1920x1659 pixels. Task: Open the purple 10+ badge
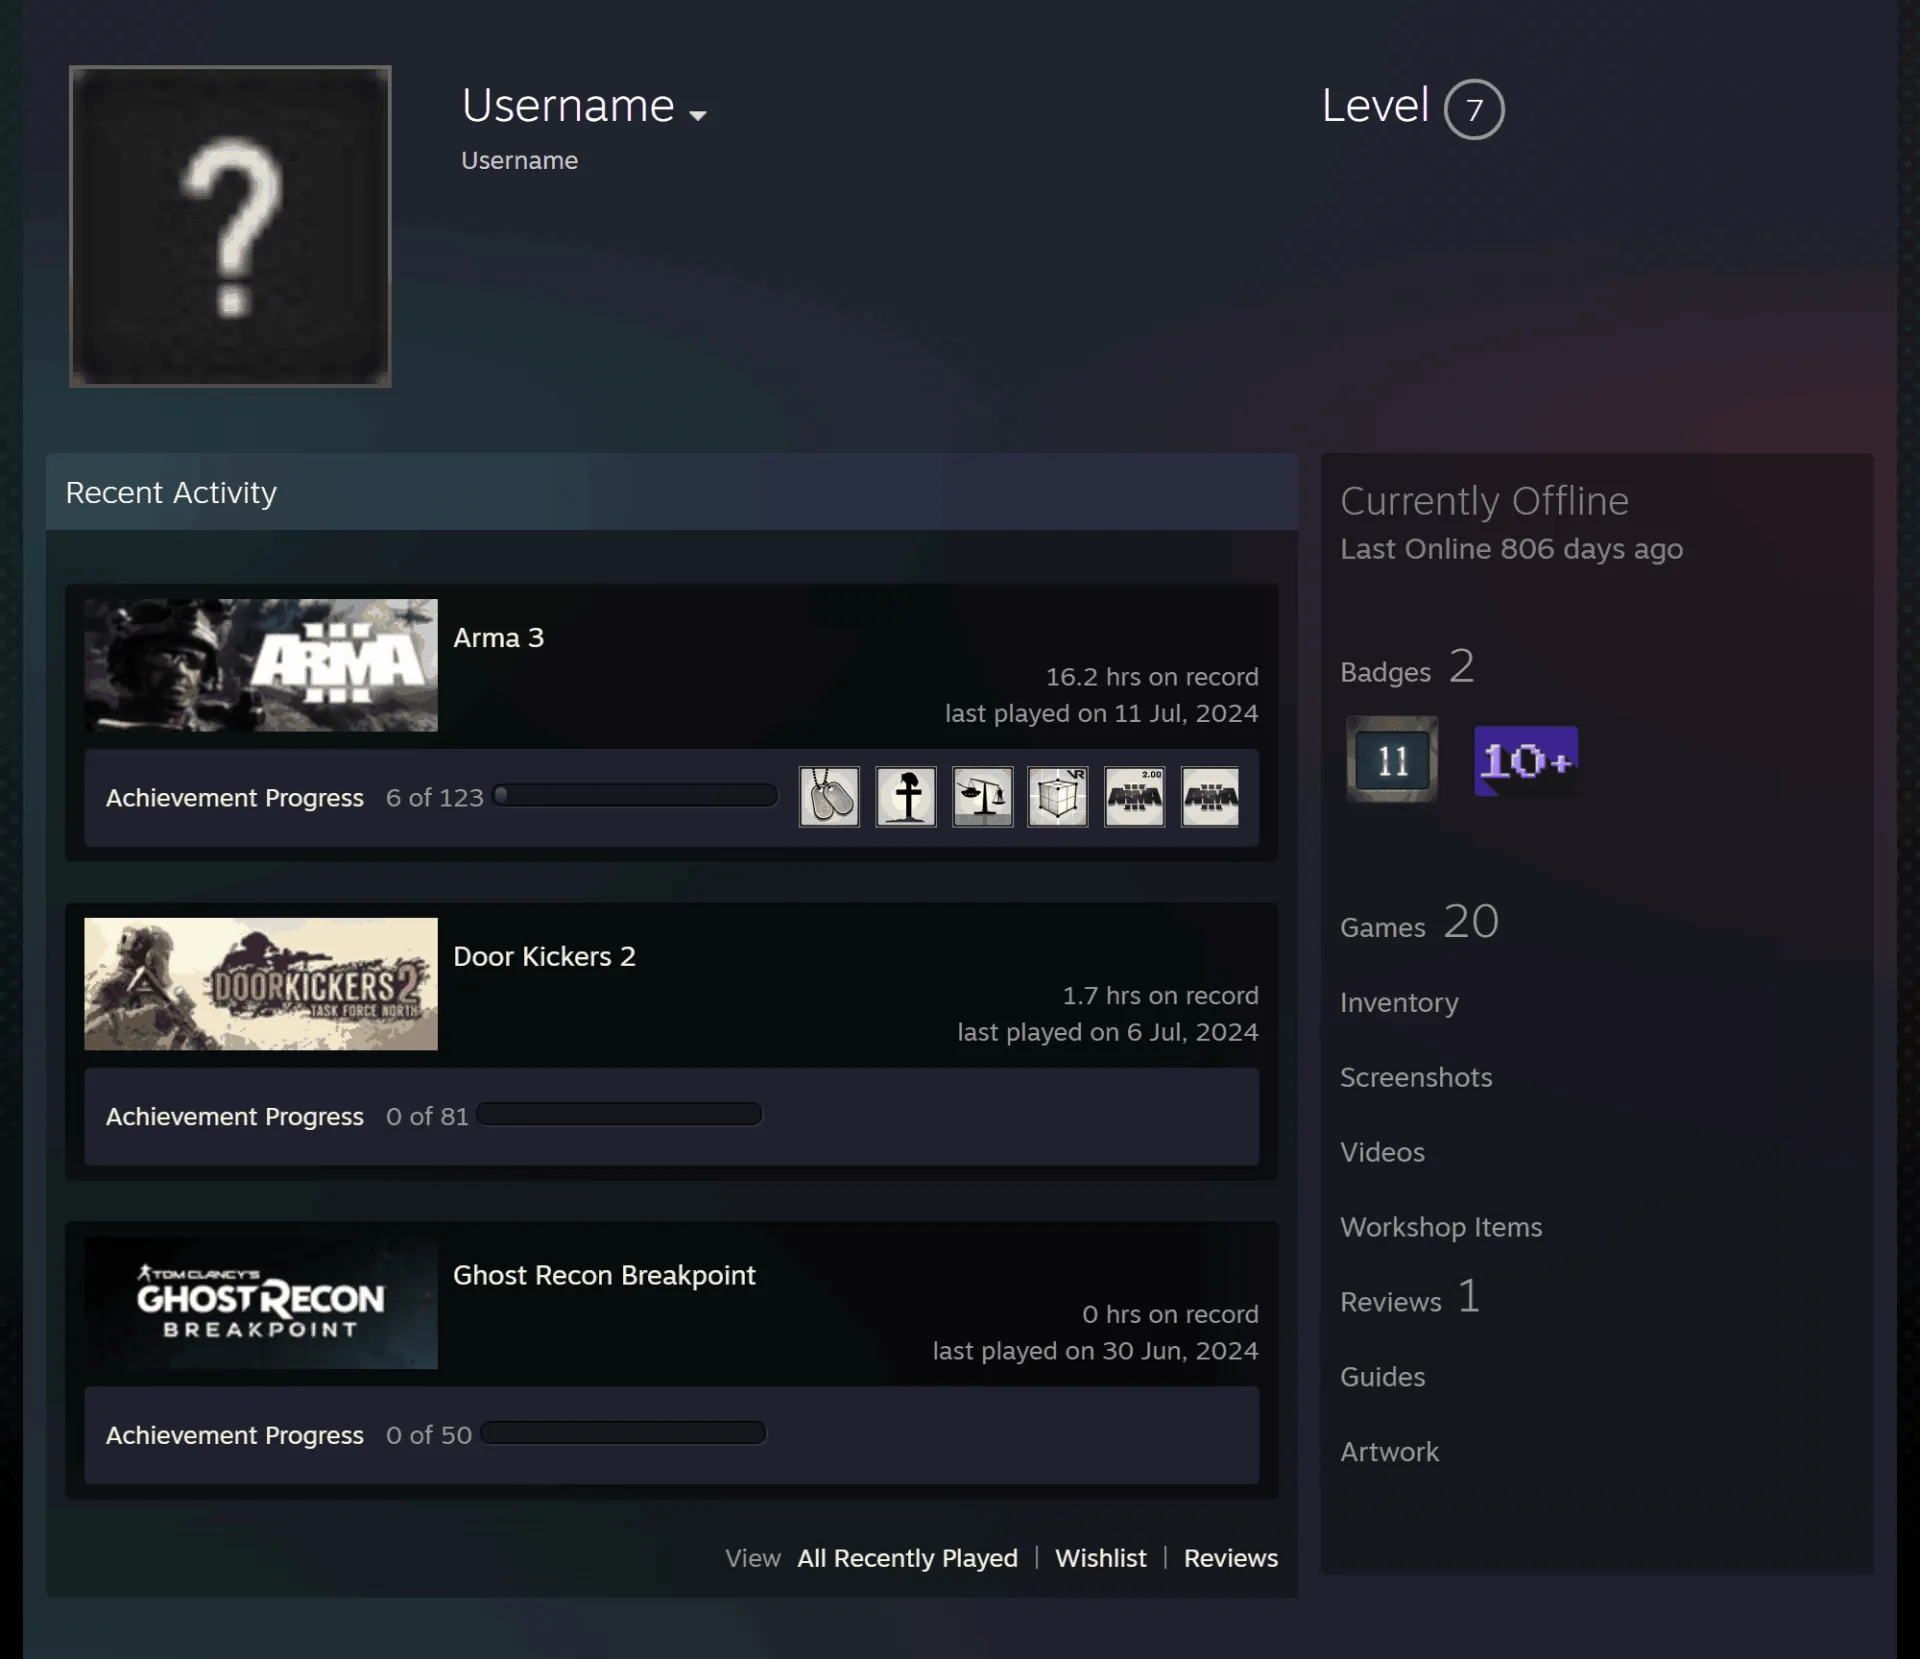1526,761
